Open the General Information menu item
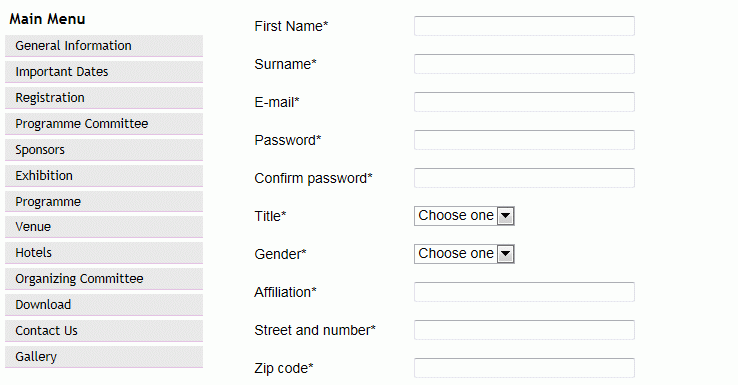Image resolution: width=738 pixels, height=385 pixels. point(104,46)
